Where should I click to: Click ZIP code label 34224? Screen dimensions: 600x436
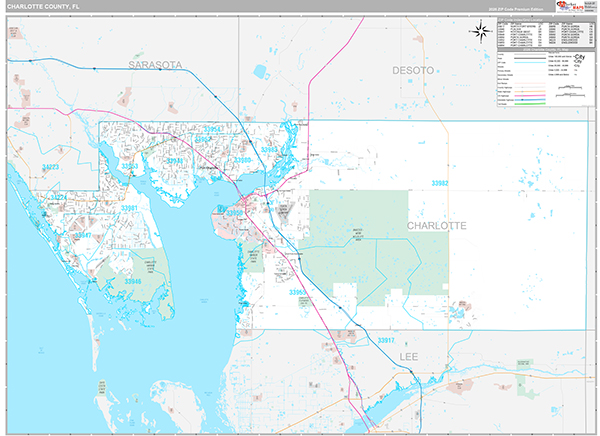pos(58,198)
